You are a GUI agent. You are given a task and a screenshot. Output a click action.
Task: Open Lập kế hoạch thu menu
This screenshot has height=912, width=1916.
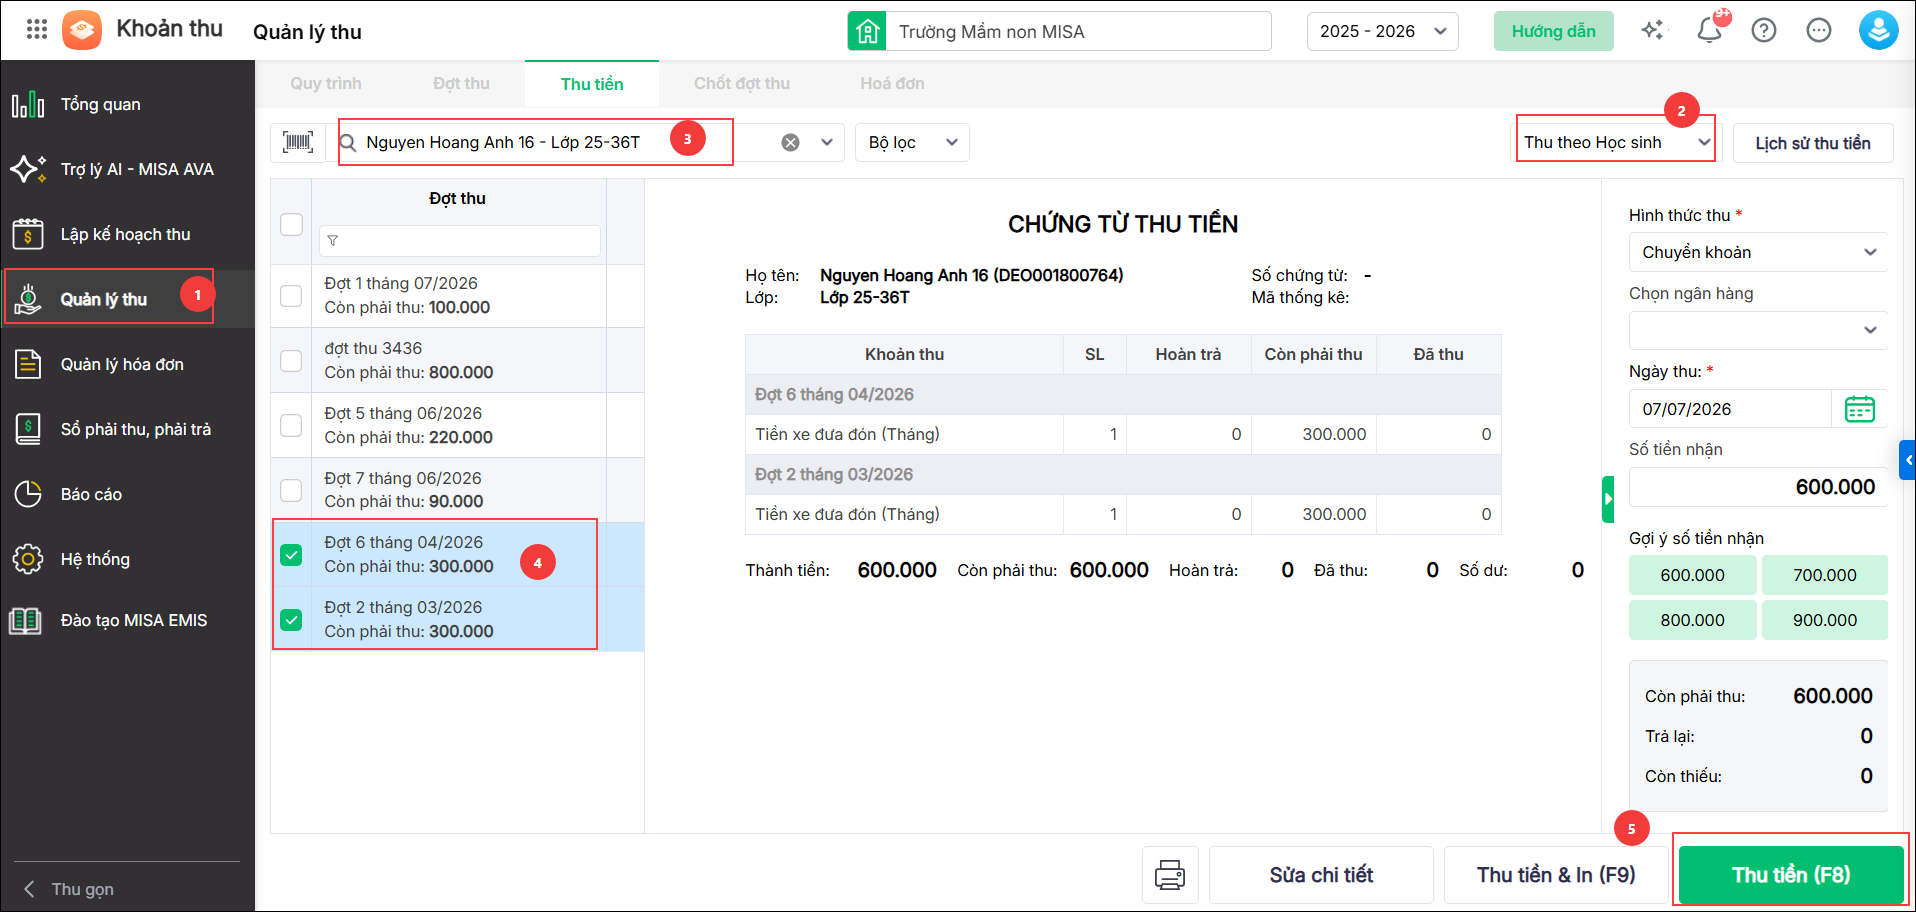pyautogui.click(x=127, y=234)
